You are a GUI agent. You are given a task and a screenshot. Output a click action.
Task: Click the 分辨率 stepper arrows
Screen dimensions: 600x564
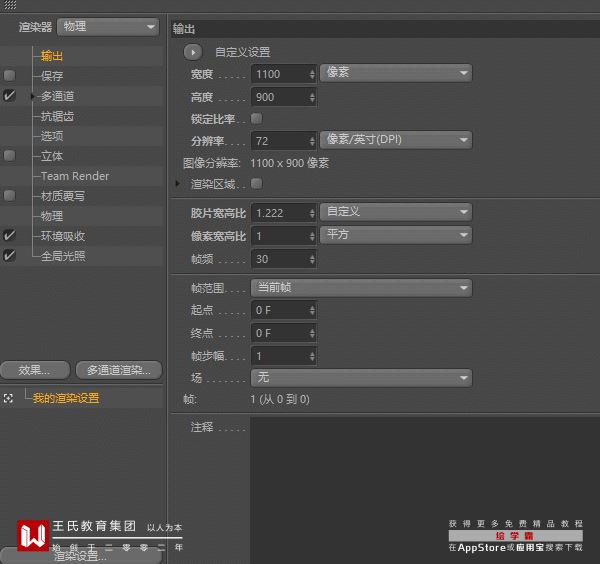[x=312, y=142]
